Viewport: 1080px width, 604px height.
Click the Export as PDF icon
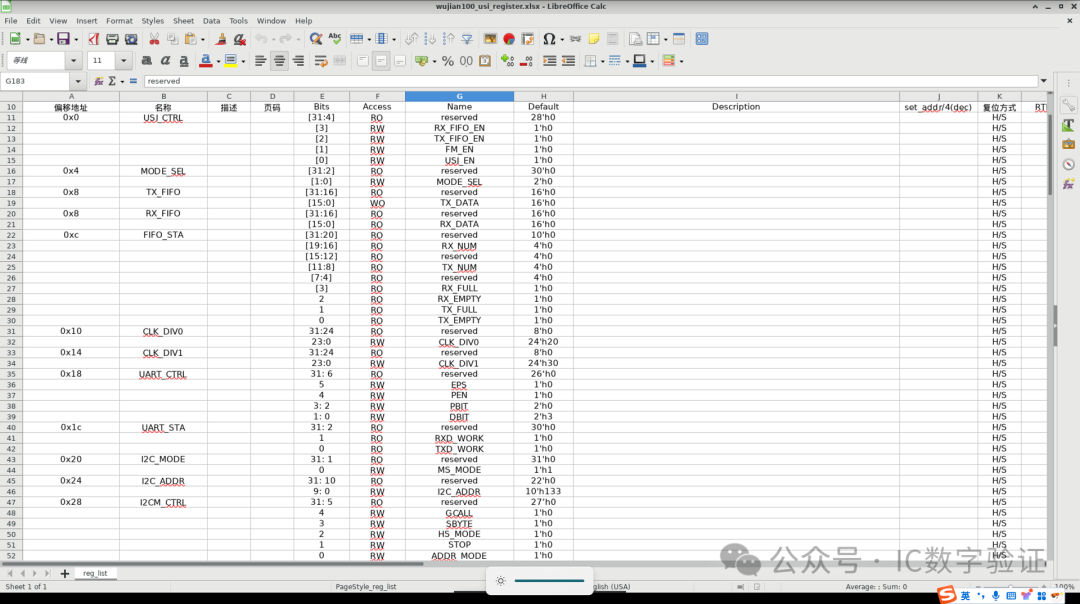click(x=93, y=39)
